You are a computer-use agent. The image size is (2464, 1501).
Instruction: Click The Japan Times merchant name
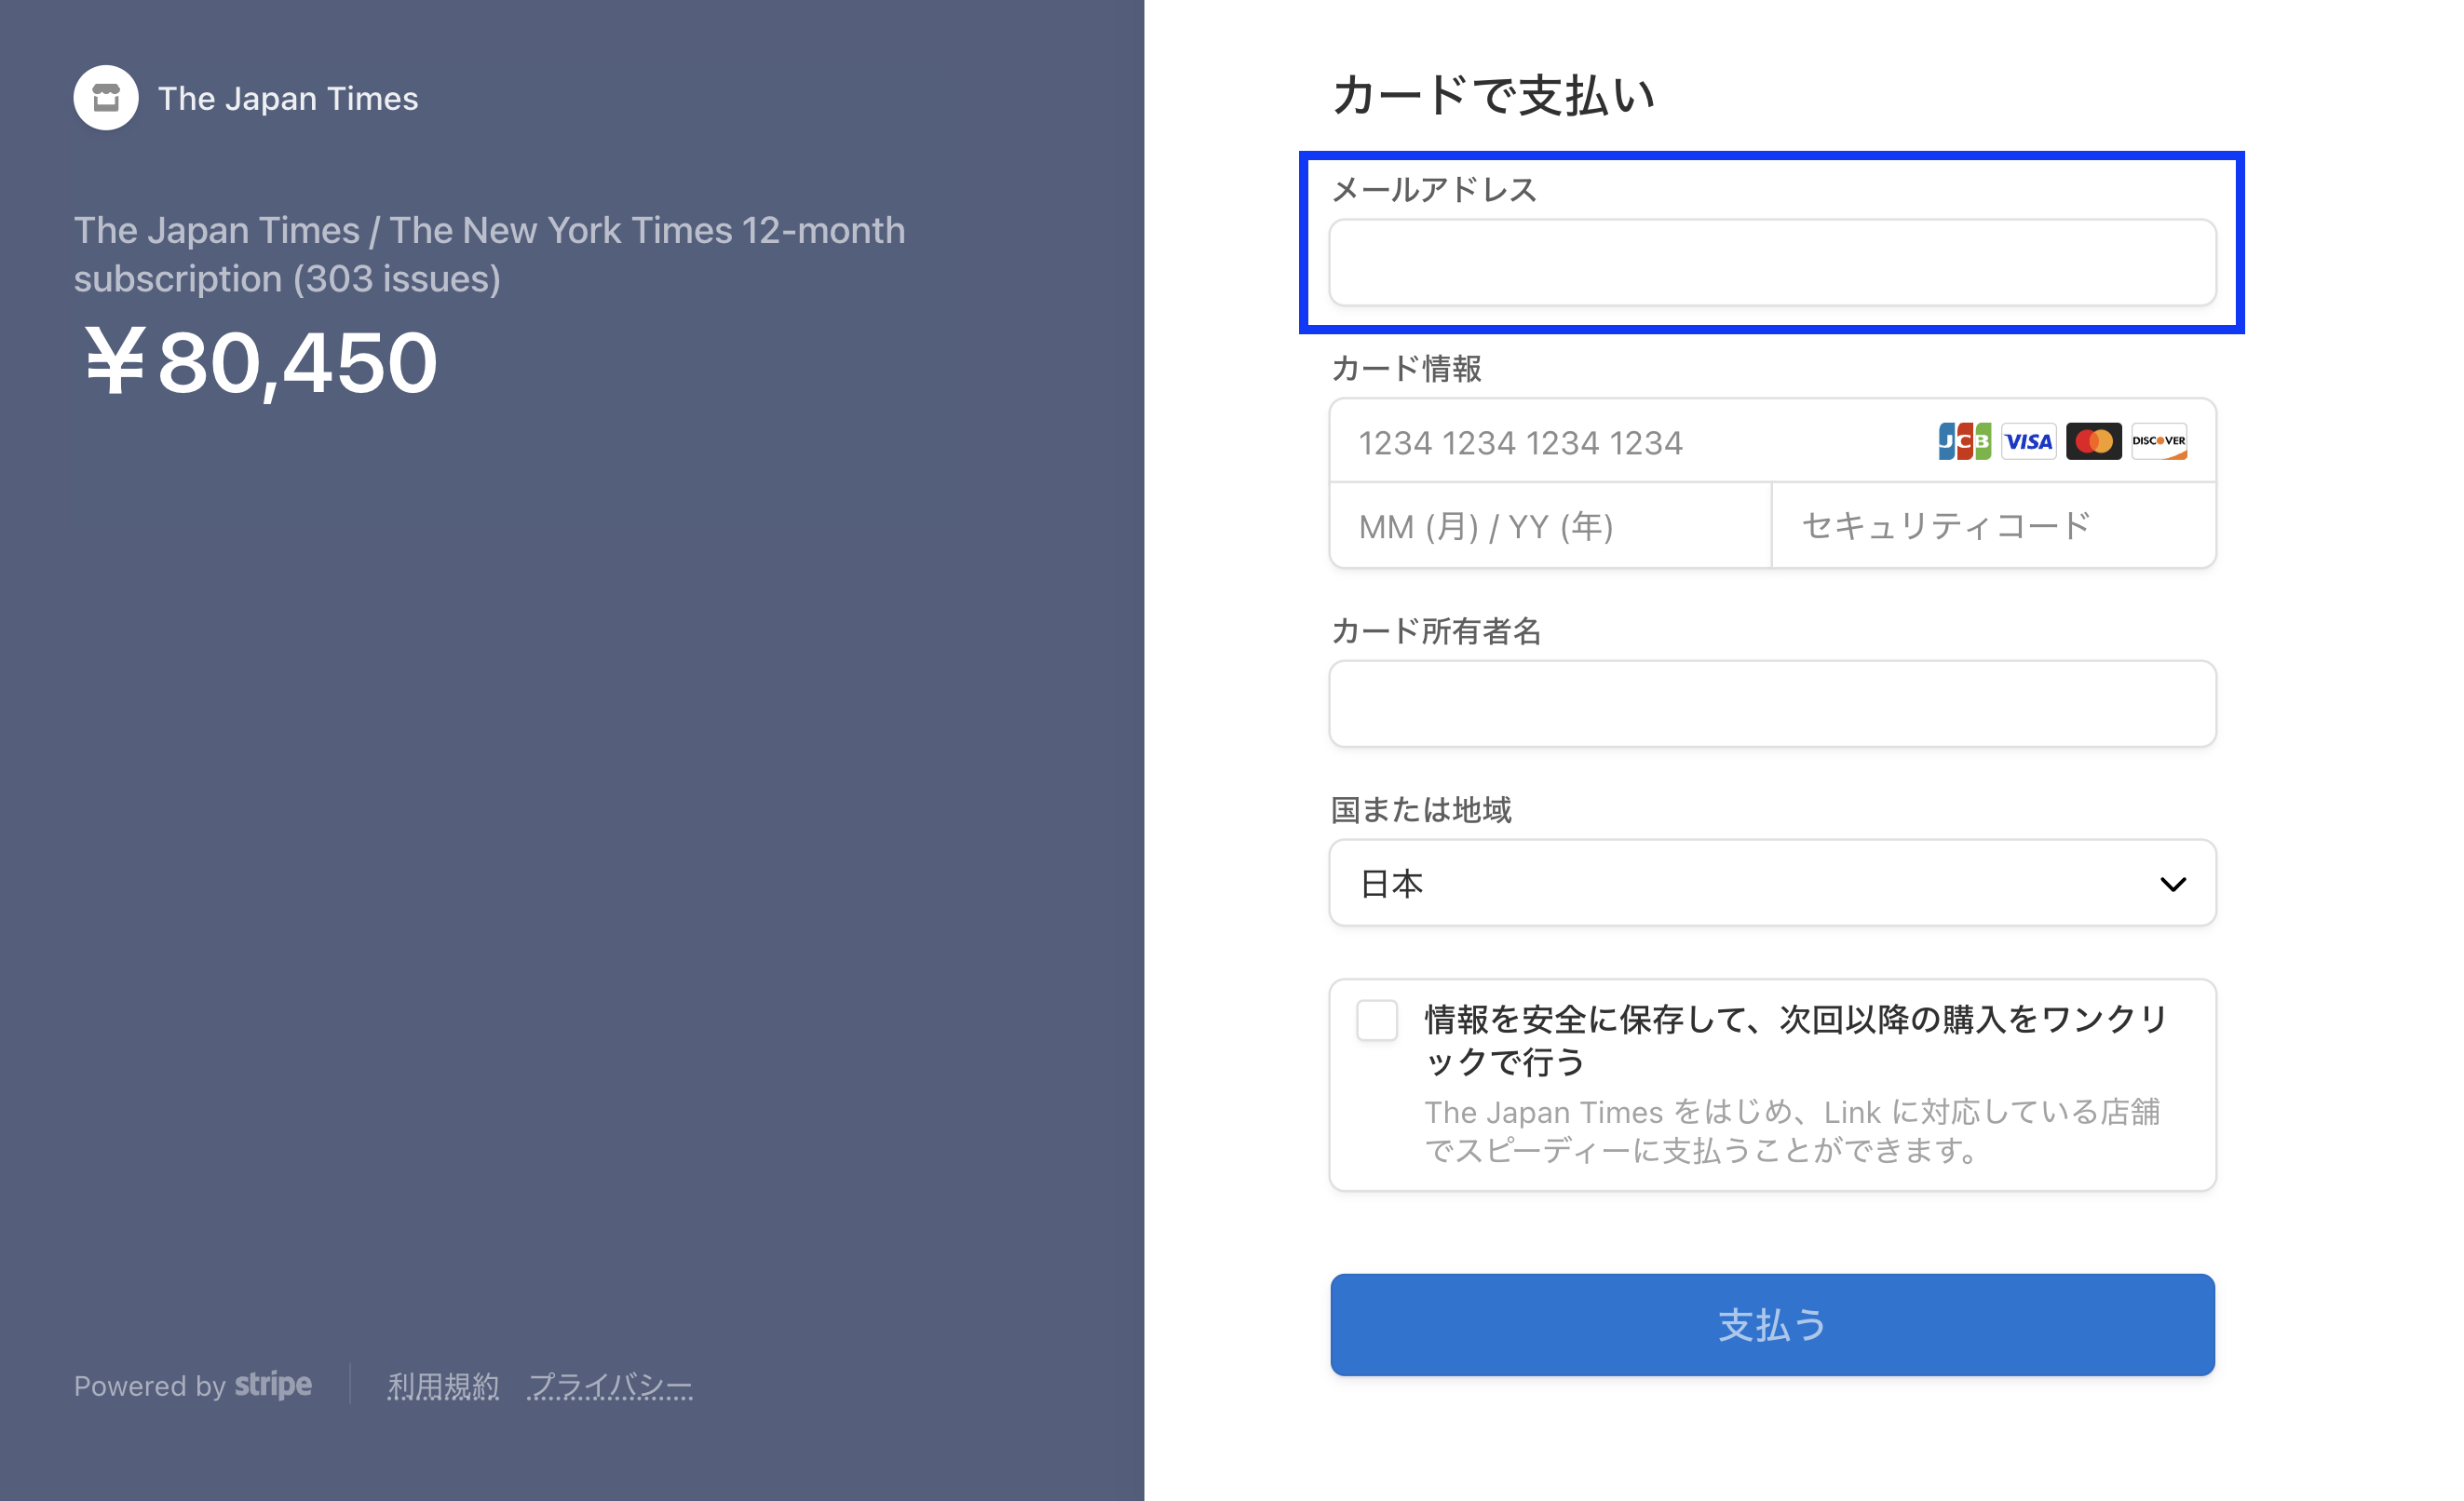[288, 98]
